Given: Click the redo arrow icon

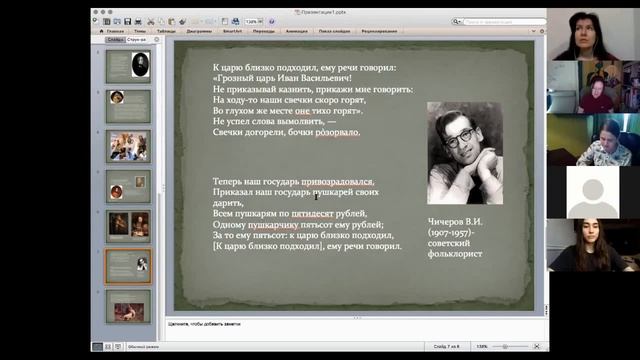Looking at the screenshot, I should tap(210, 22).
